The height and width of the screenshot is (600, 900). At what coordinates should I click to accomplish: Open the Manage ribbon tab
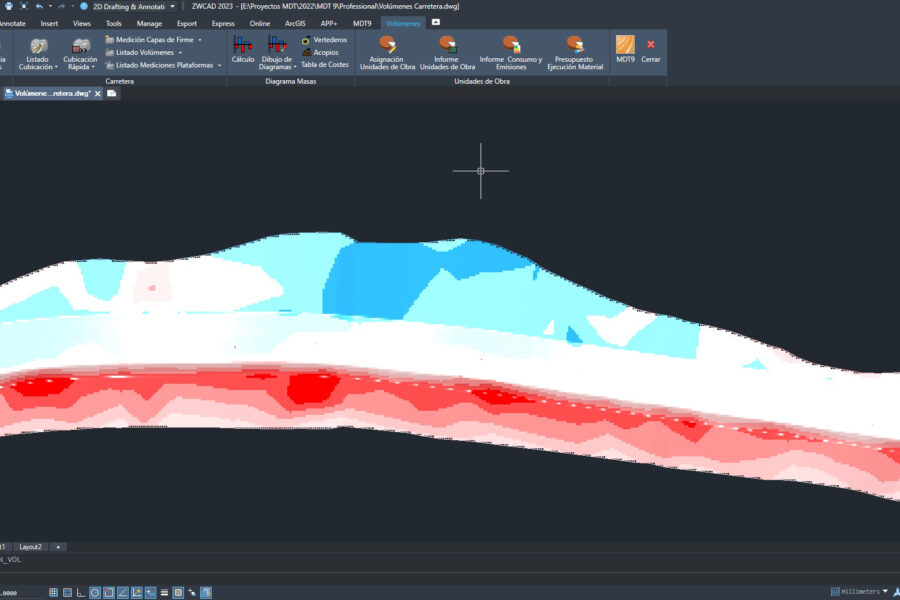click(149, 24)
